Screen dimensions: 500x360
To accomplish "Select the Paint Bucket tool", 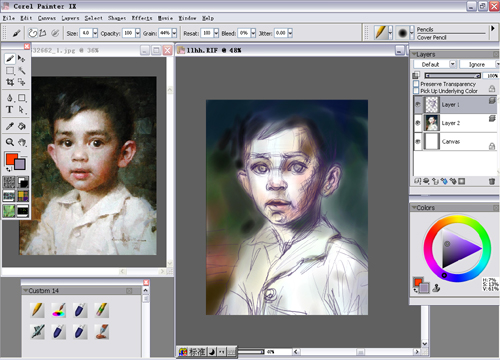I will 22,126.
